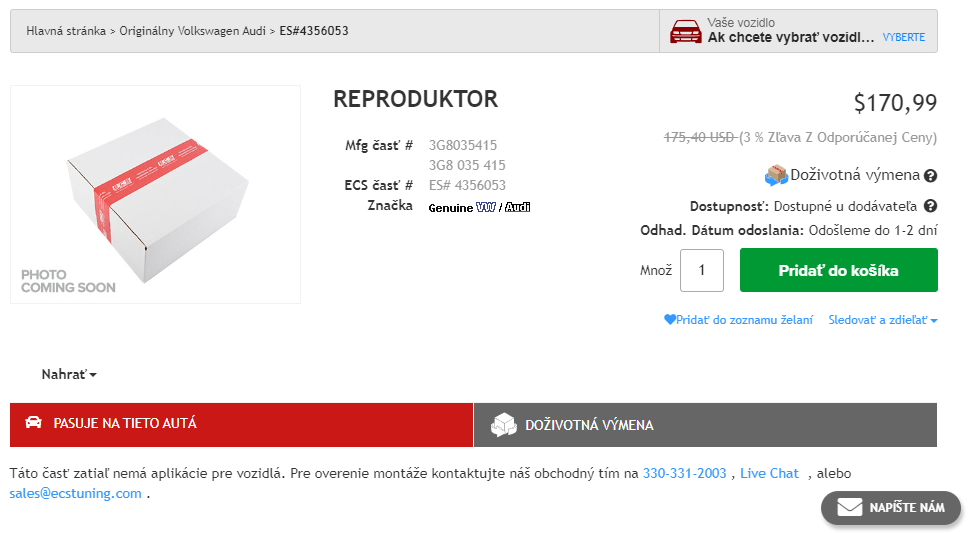970x533 pixels.
Task: Click the lifetime replacement box icon
Action: pos(776,176)
